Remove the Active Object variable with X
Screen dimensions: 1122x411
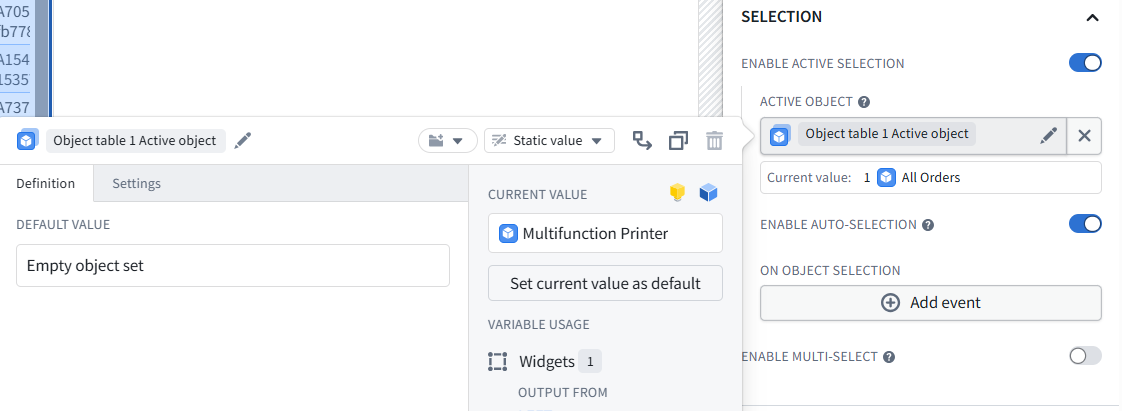[x=1084, y=136]
